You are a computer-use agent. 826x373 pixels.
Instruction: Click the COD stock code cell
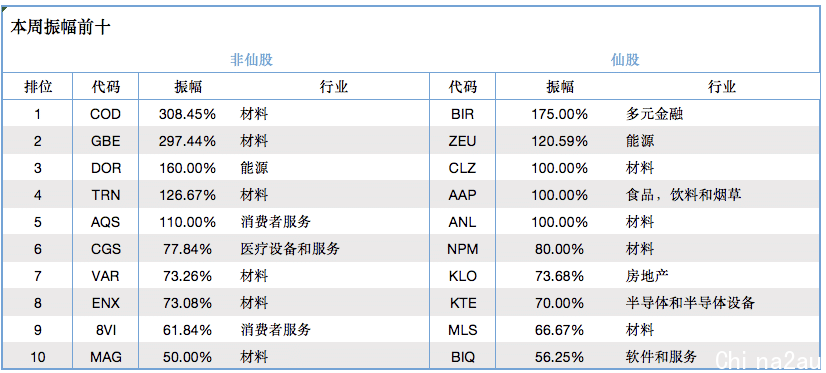tap(105, 114)
